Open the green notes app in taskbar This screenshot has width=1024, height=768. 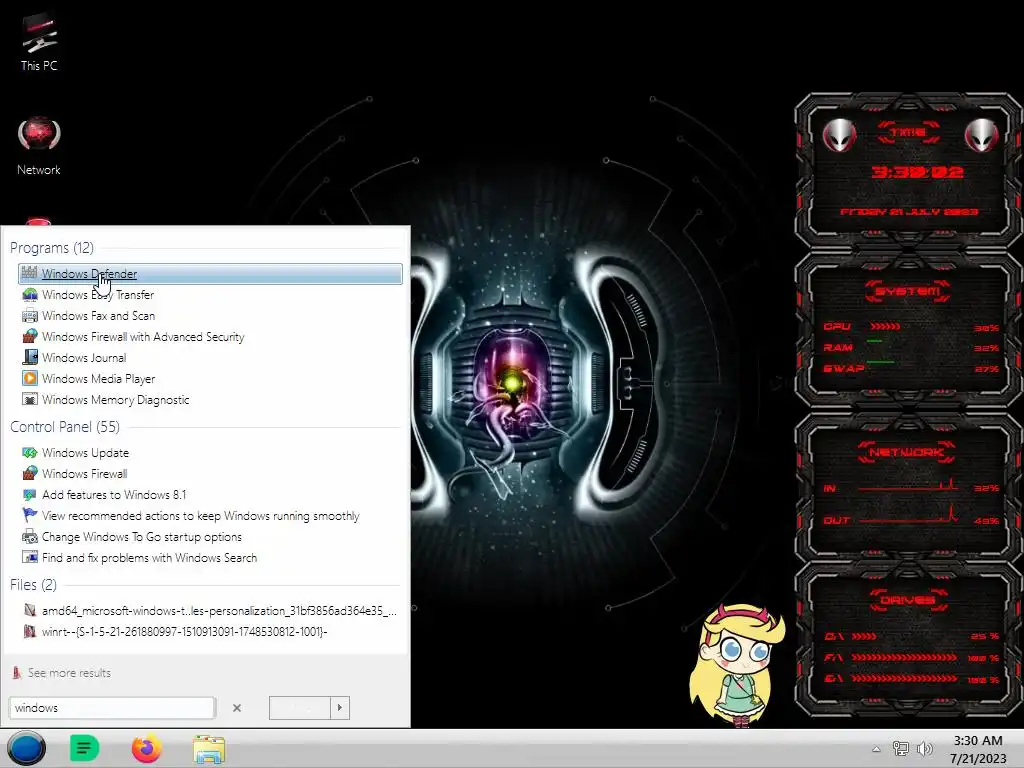(x=84, y=748)
